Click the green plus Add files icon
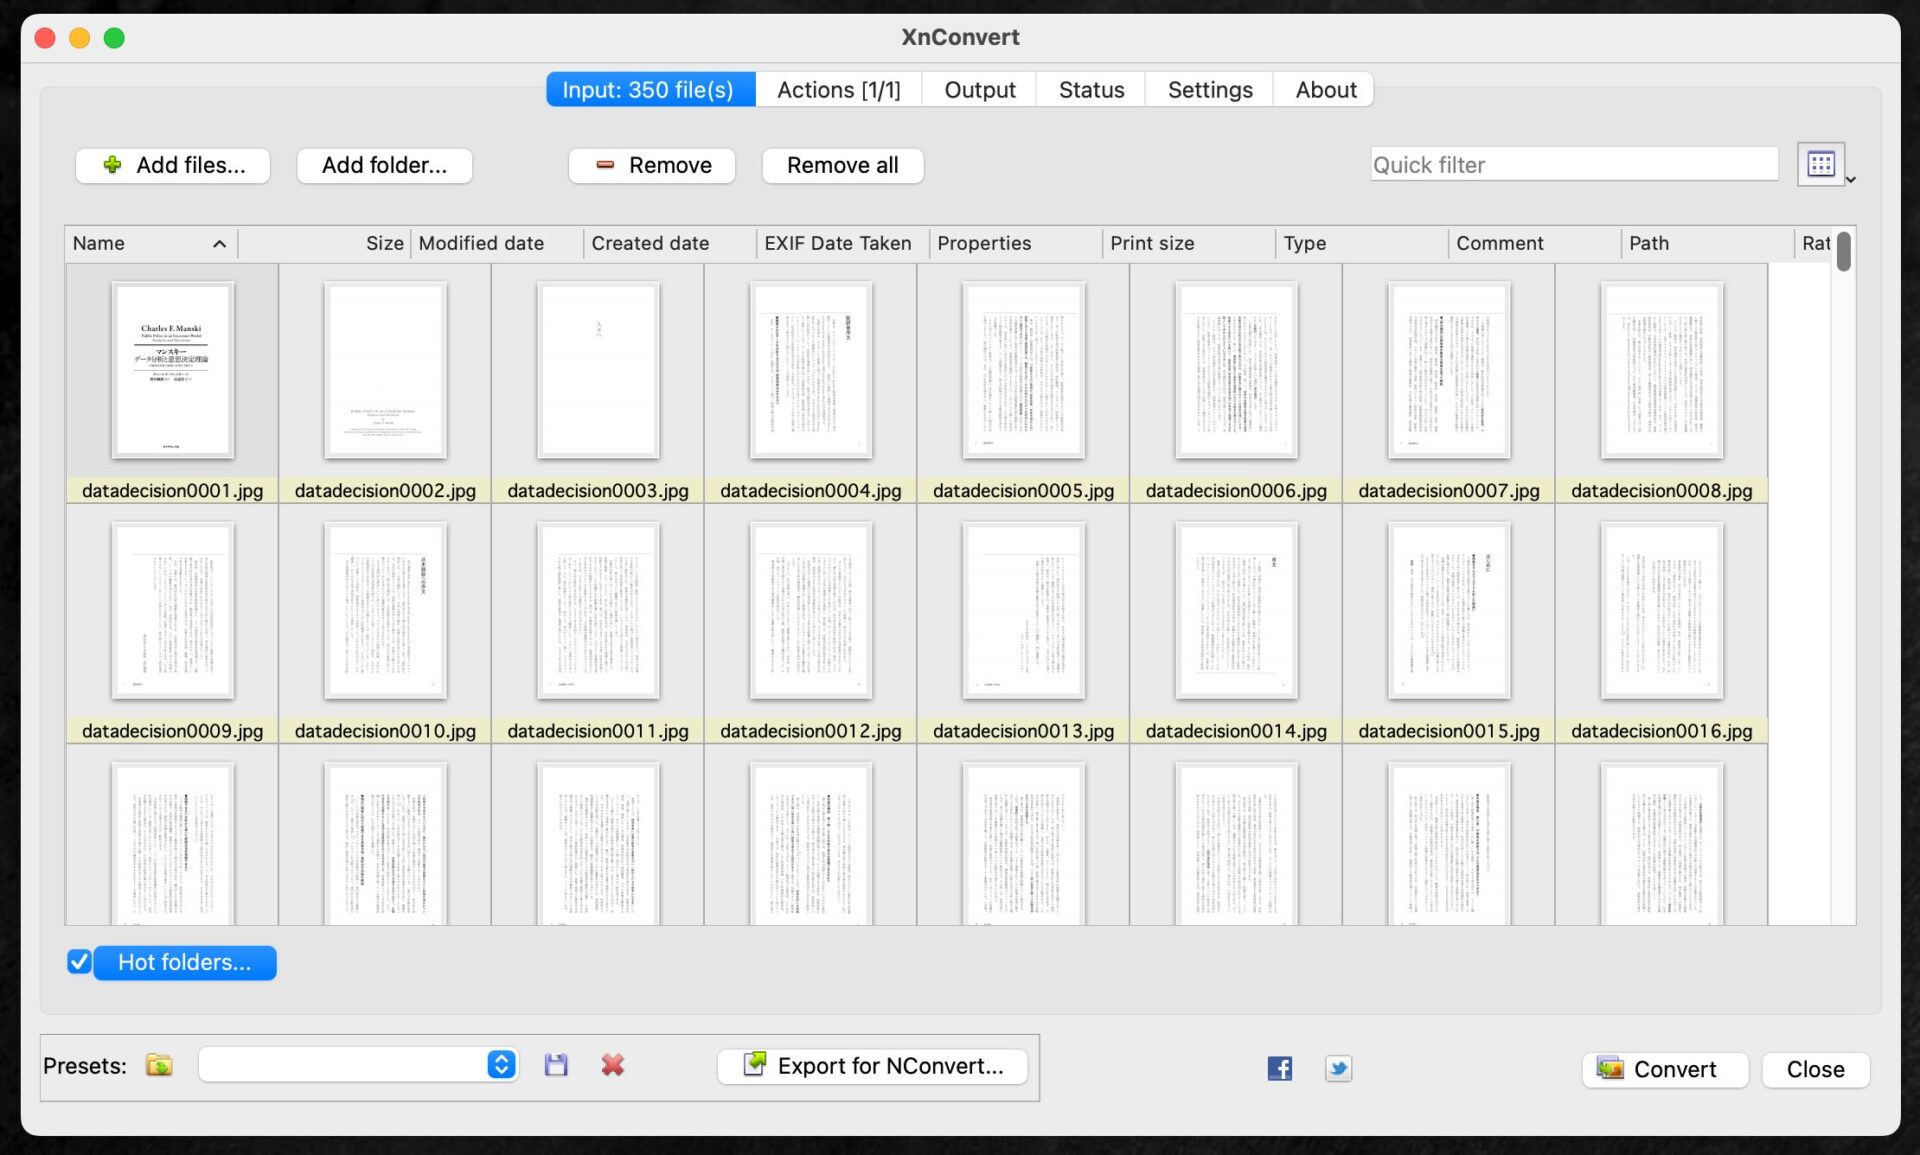 pos(112,165)
